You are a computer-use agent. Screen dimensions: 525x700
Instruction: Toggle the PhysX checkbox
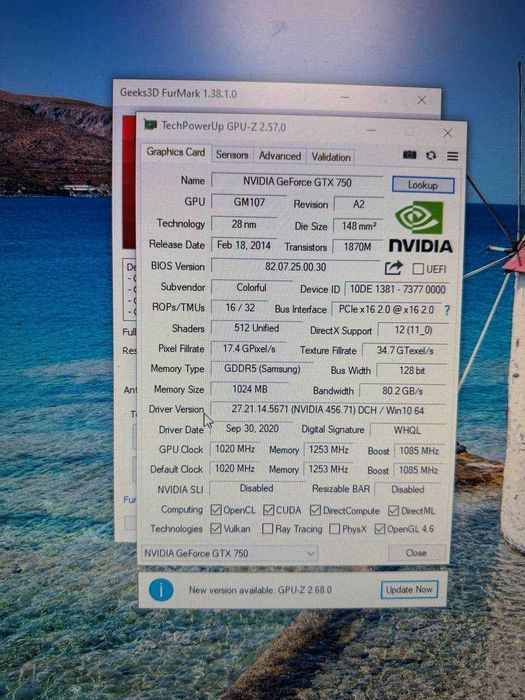pos(334,529)
